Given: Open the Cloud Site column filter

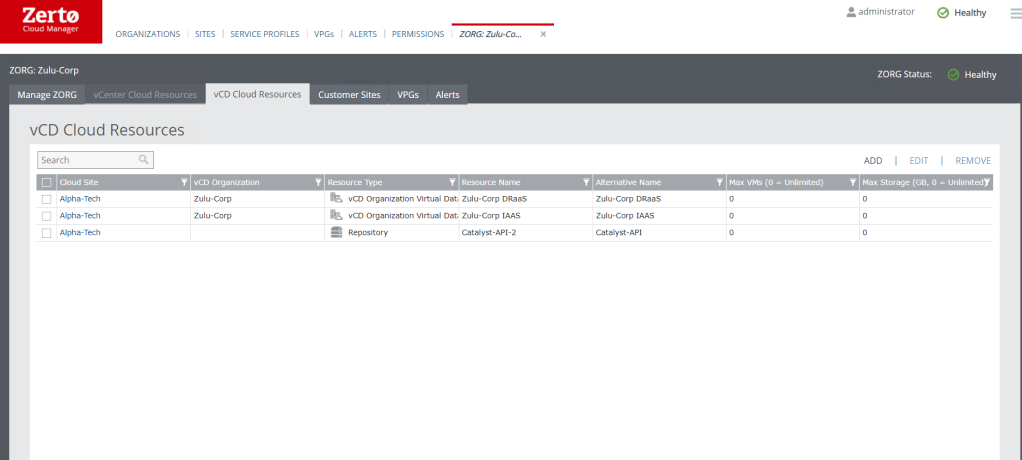Looking at the screenshot, I should pos(183,182).
